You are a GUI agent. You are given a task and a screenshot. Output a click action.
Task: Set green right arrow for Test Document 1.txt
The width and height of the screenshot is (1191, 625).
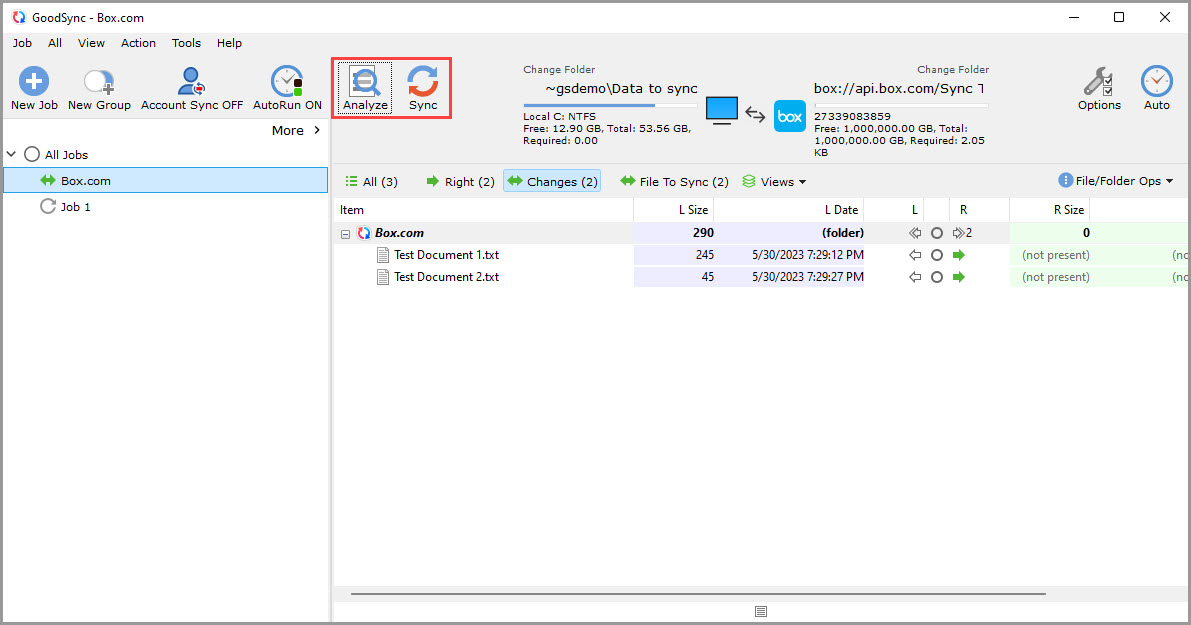point(959,255)
